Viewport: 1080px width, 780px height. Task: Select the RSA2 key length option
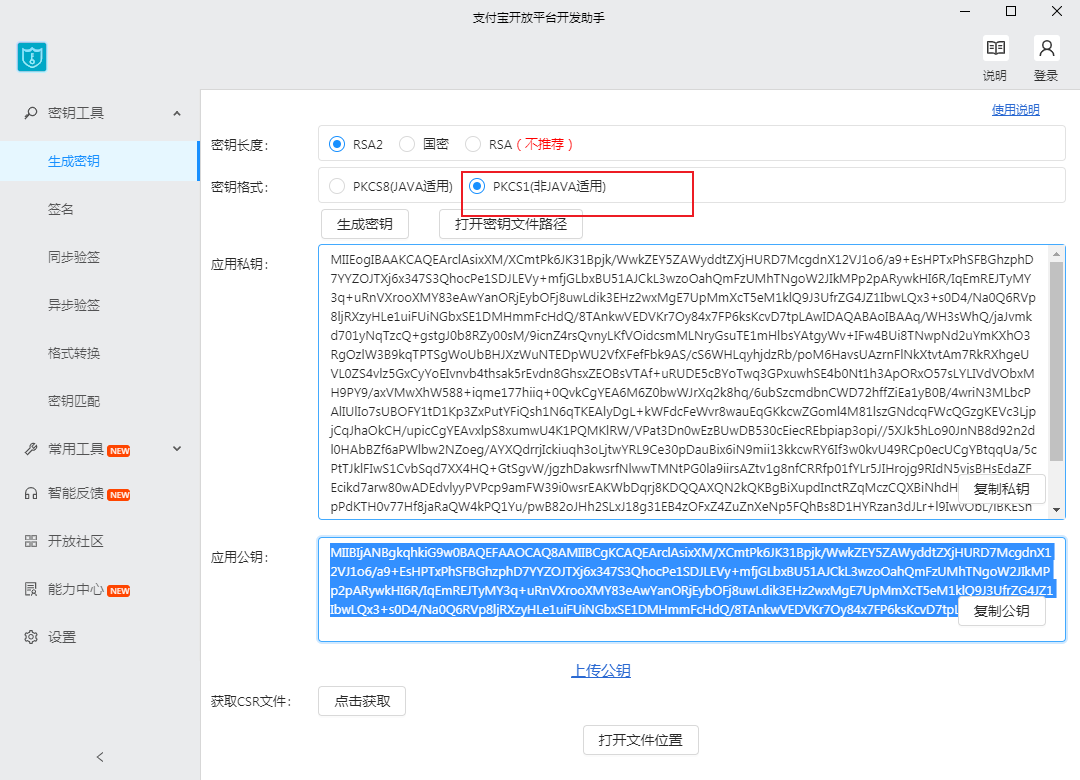tap(337, 144)
